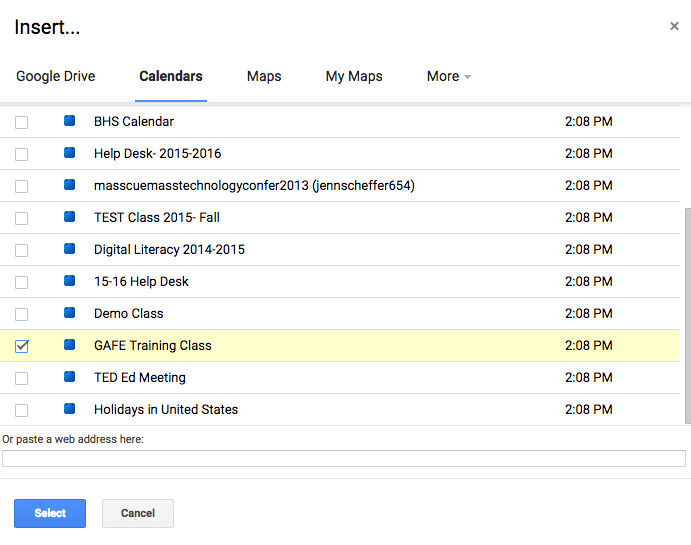Click the calendar icon next to Holidays in United States
This screenshot has height=545, width=691.
coord(70,409)
